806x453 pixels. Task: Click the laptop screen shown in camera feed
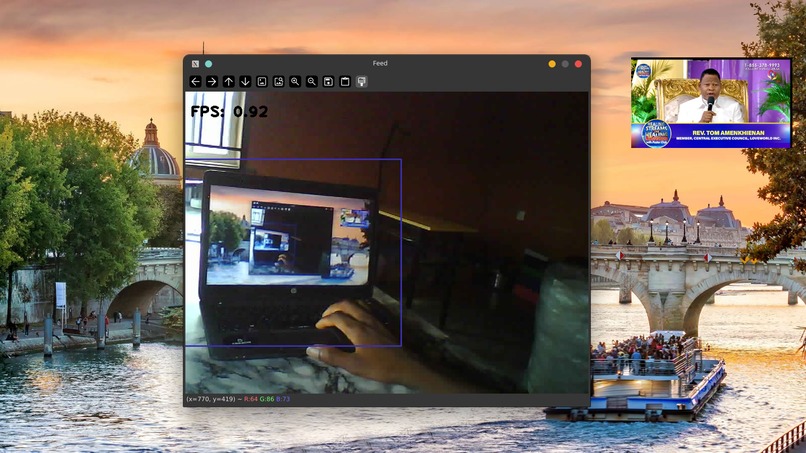click(288, 235)
